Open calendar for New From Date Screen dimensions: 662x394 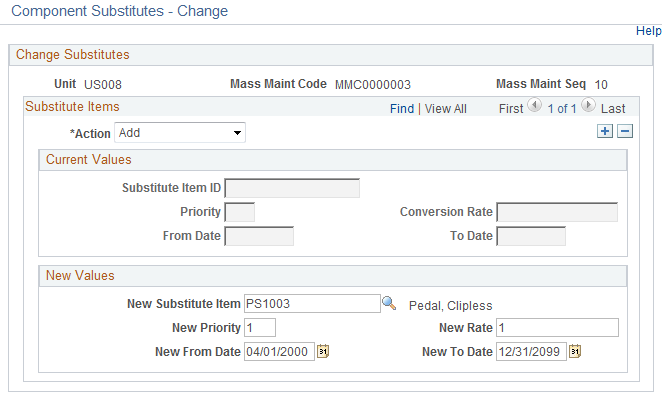click(x=323, y=351)
